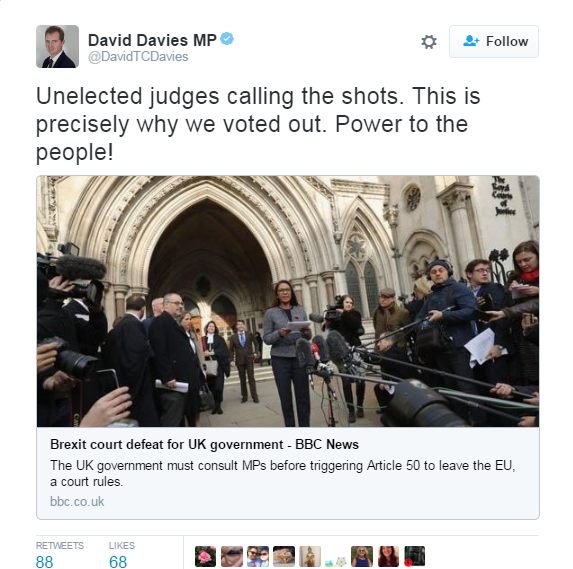Click the fourth liker avatar with food image
Screen dimensions: 573x569
click(284, 557)
